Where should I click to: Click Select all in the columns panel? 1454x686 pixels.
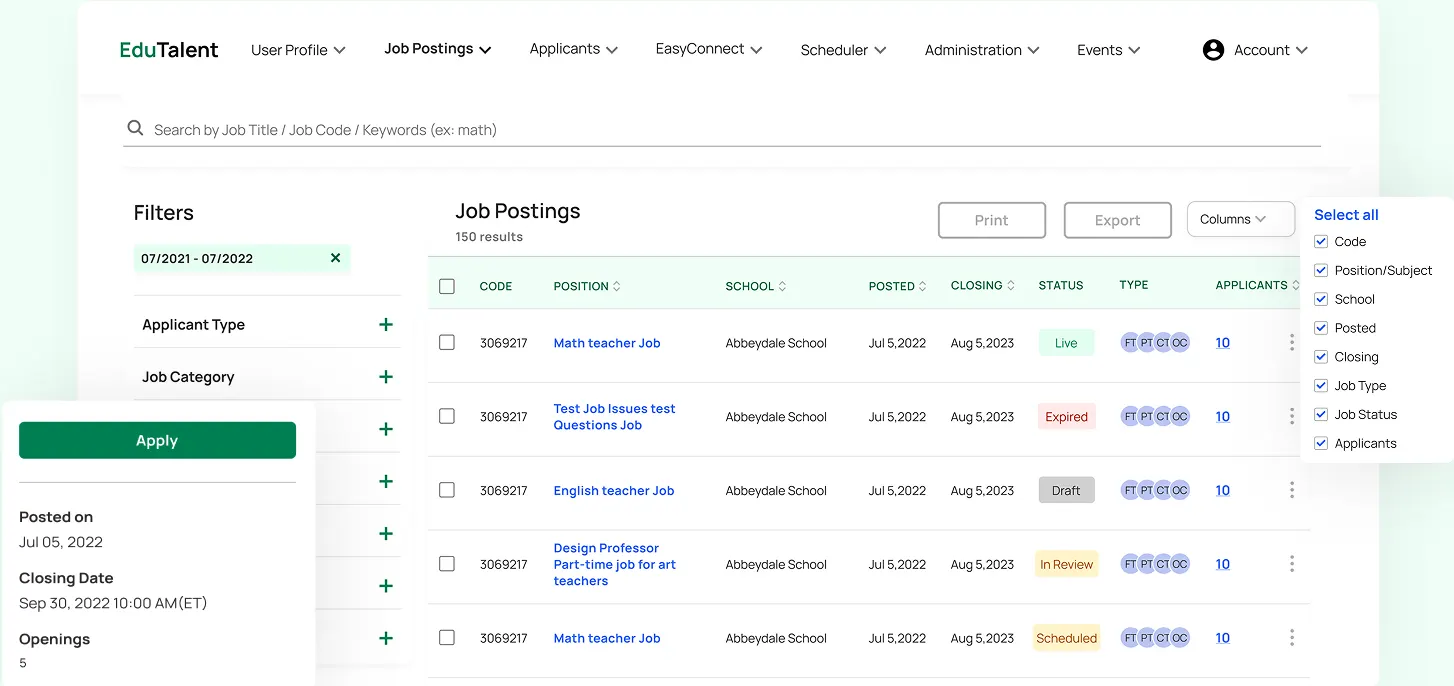(1346, 214)
